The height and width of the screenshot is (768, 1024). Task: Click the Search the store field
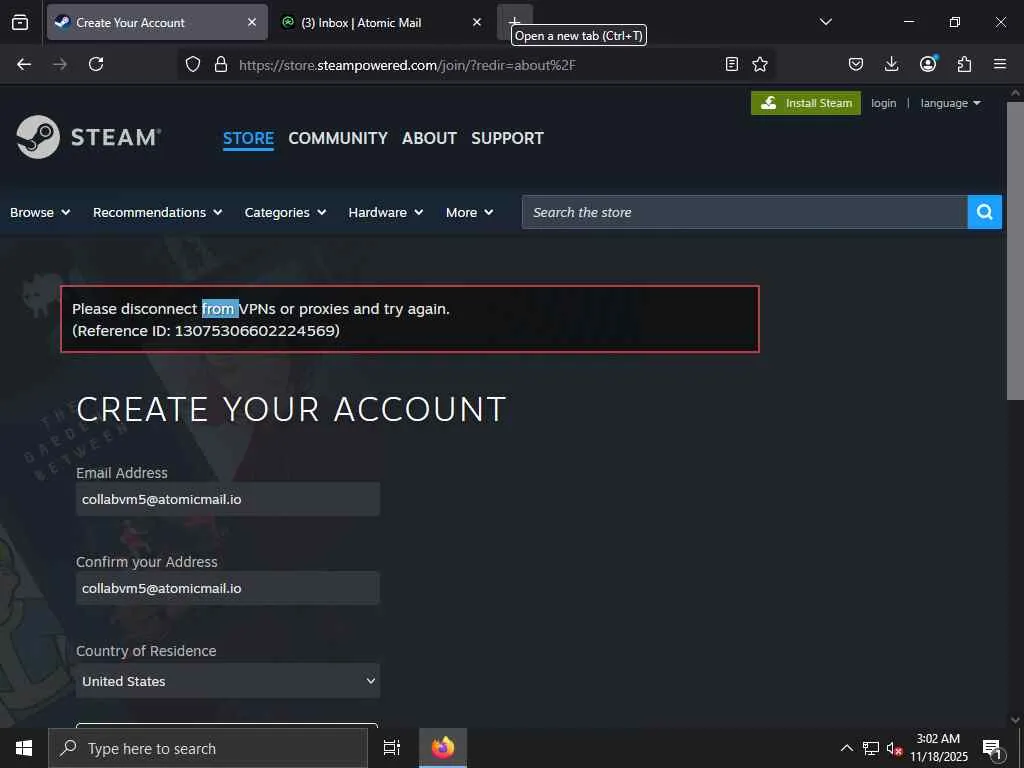pyautogui.click(x=744, y=212)
